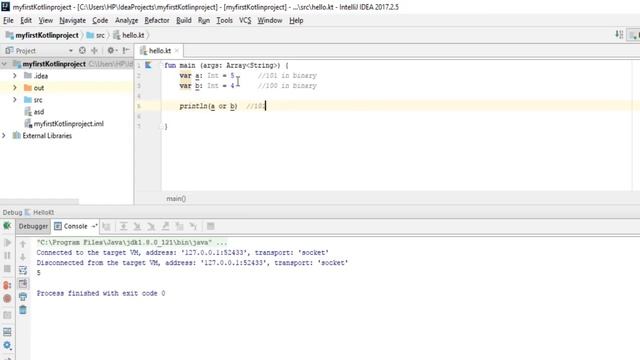Click the run to cursor icon
The width and height of the screenshot is (640, 360).
[x=193, y=226]
